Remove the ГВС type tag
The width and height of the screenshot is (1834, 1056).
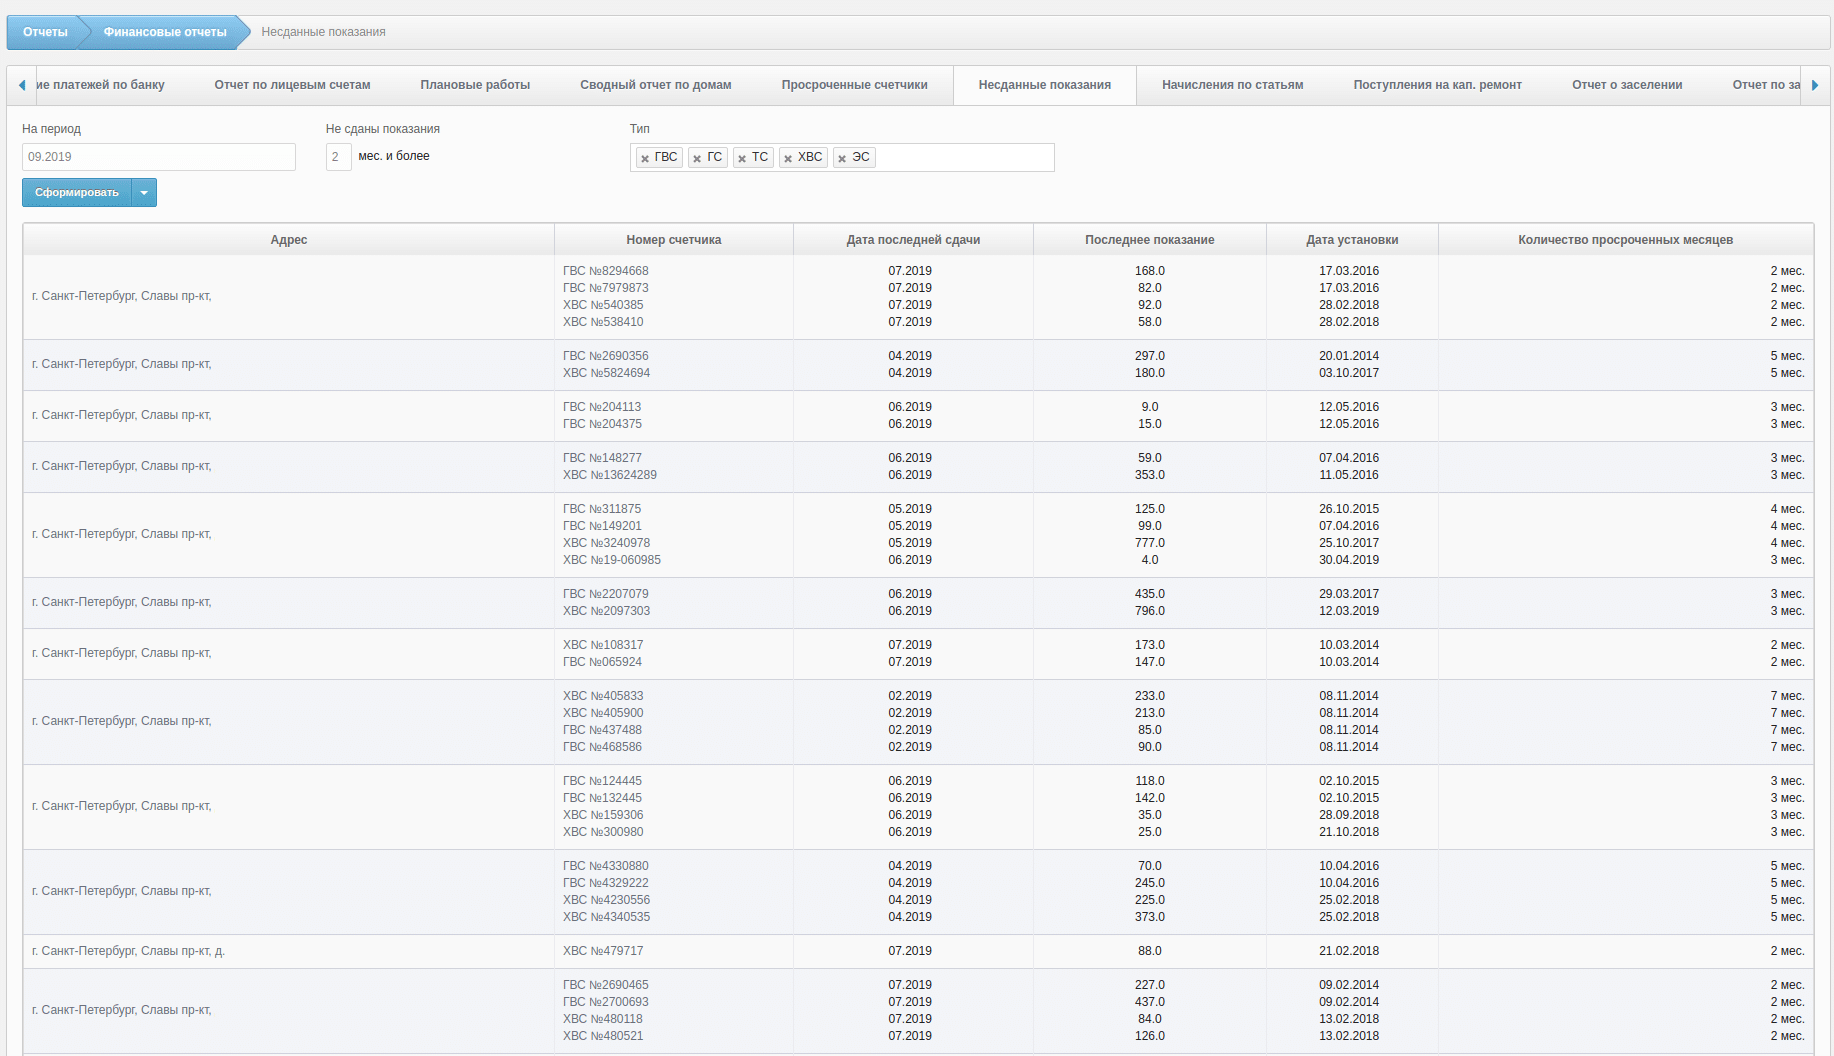645,158
